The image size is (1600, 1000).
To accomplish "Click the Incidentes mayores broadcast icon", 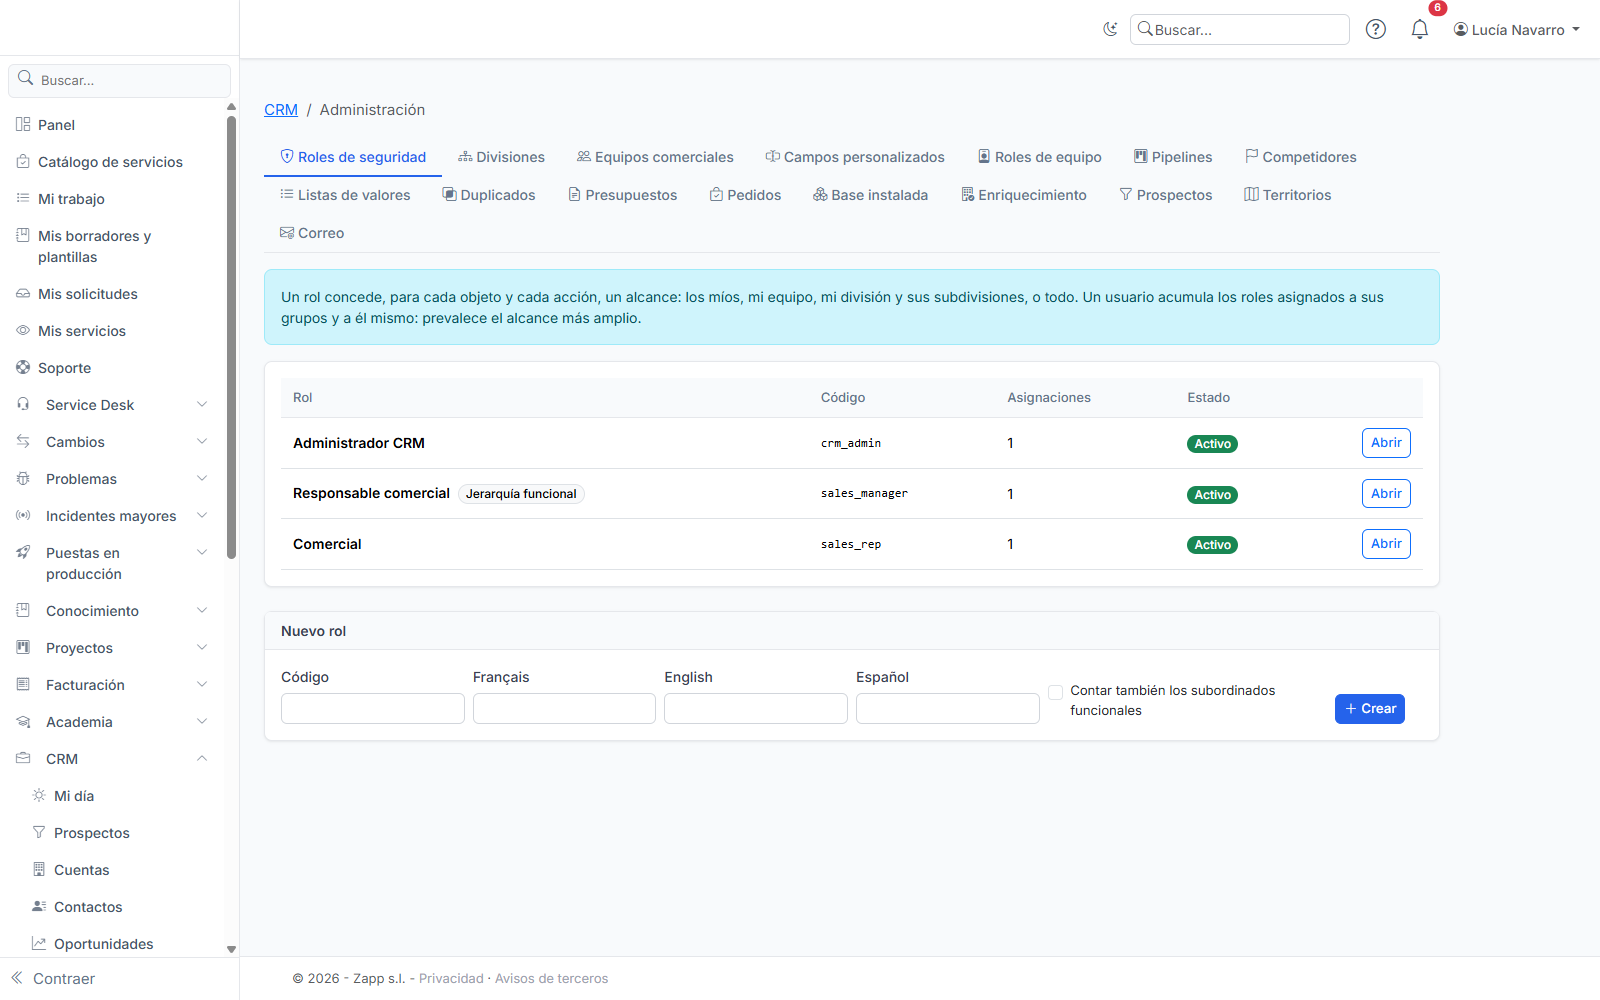I will point(23,515).
